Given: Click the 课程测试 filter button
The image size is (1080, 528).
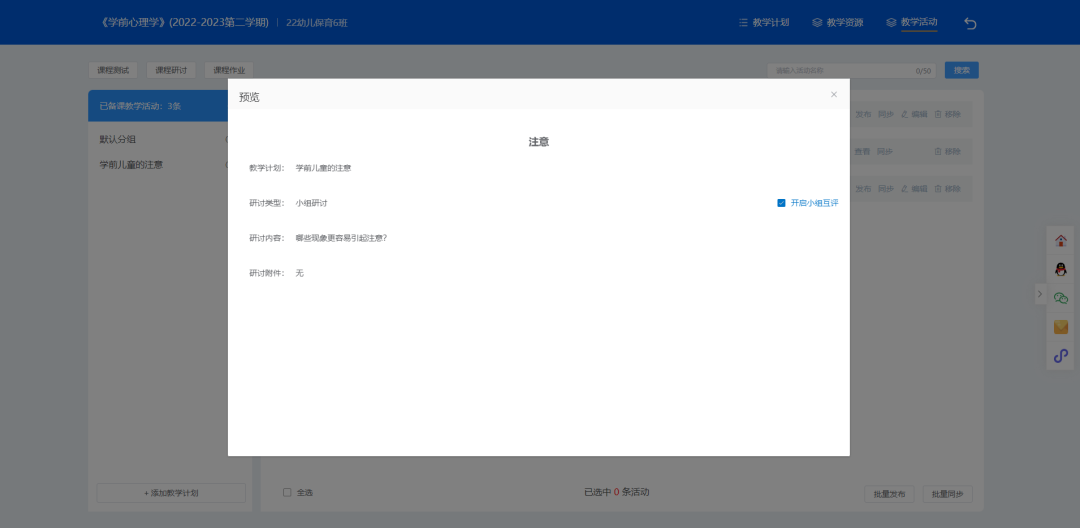Looking at the screenshot, I should [113, 70].
